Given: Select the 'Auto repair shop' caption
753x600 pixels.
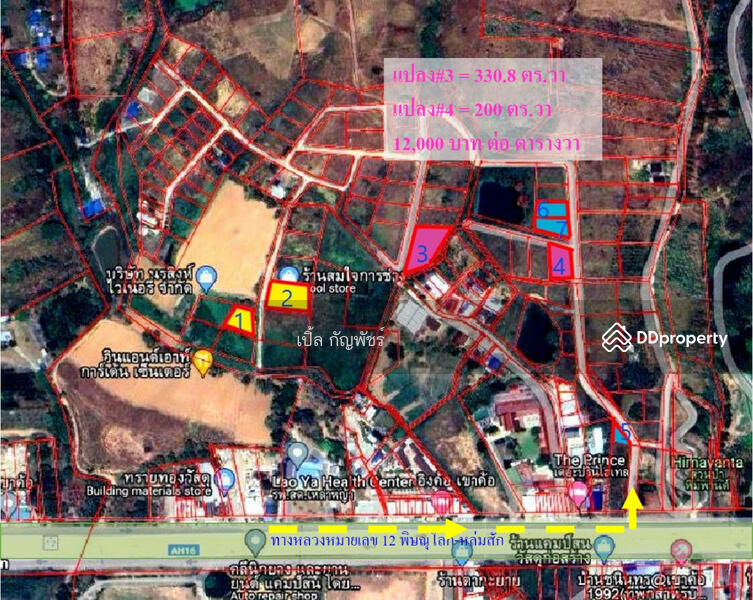Looking at the screenshot, I should pos(274,596).
